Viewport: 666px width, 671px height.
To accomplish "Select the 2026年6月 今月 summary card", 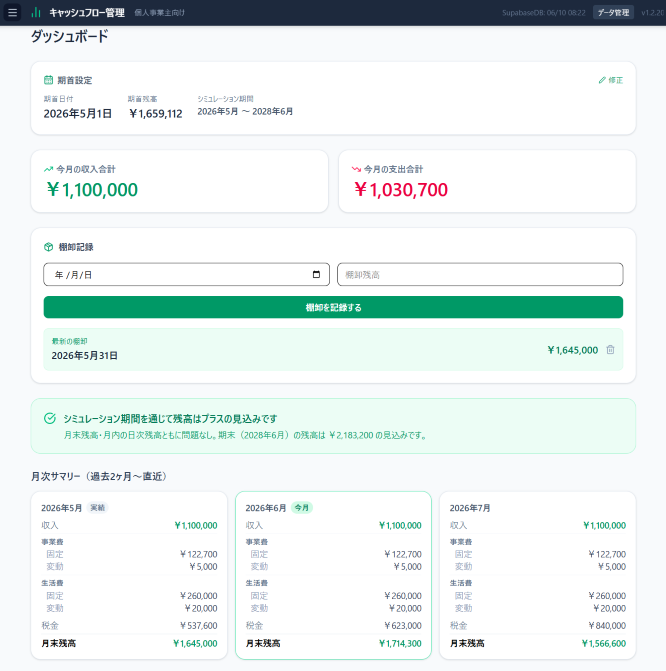I will pyautogui.click(x=333, y=575).
